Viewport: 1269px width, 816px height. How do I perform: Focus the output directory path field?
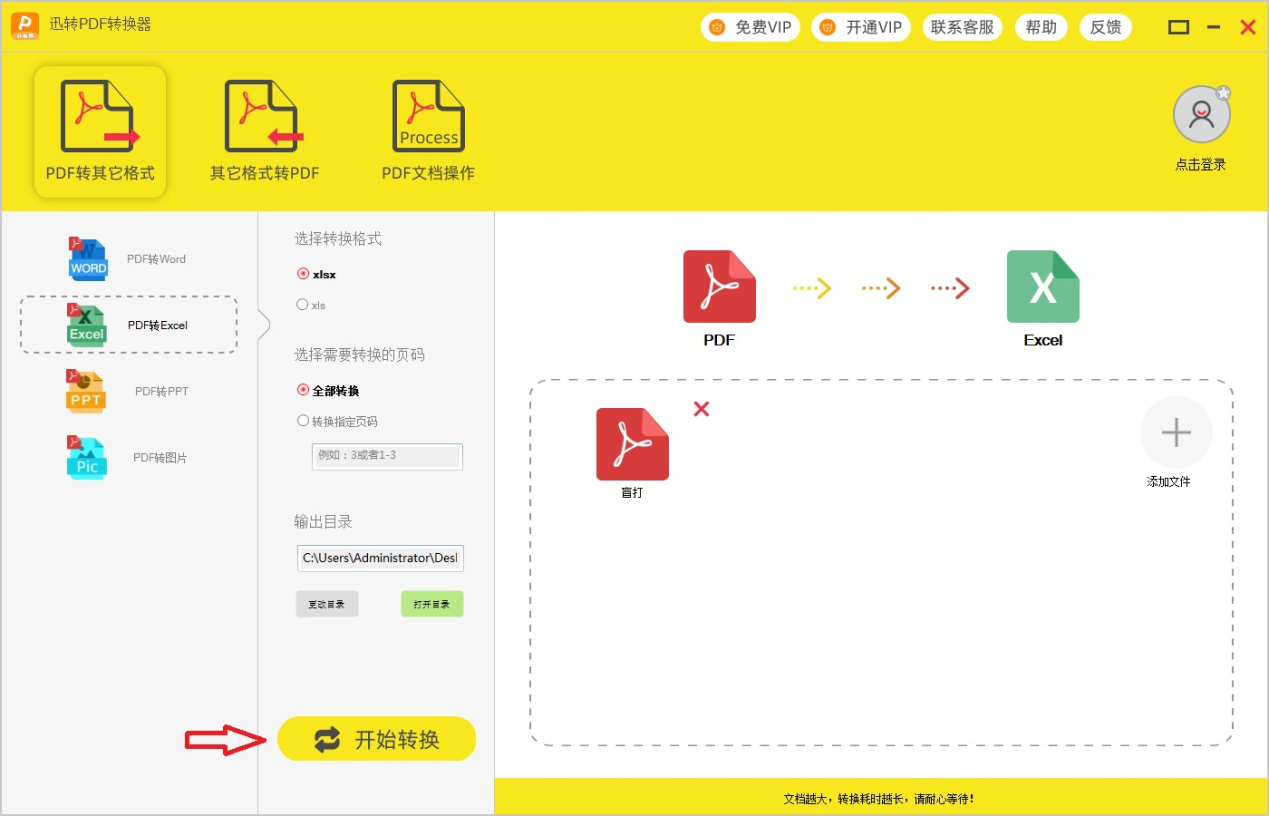click(x=380, y=558)
